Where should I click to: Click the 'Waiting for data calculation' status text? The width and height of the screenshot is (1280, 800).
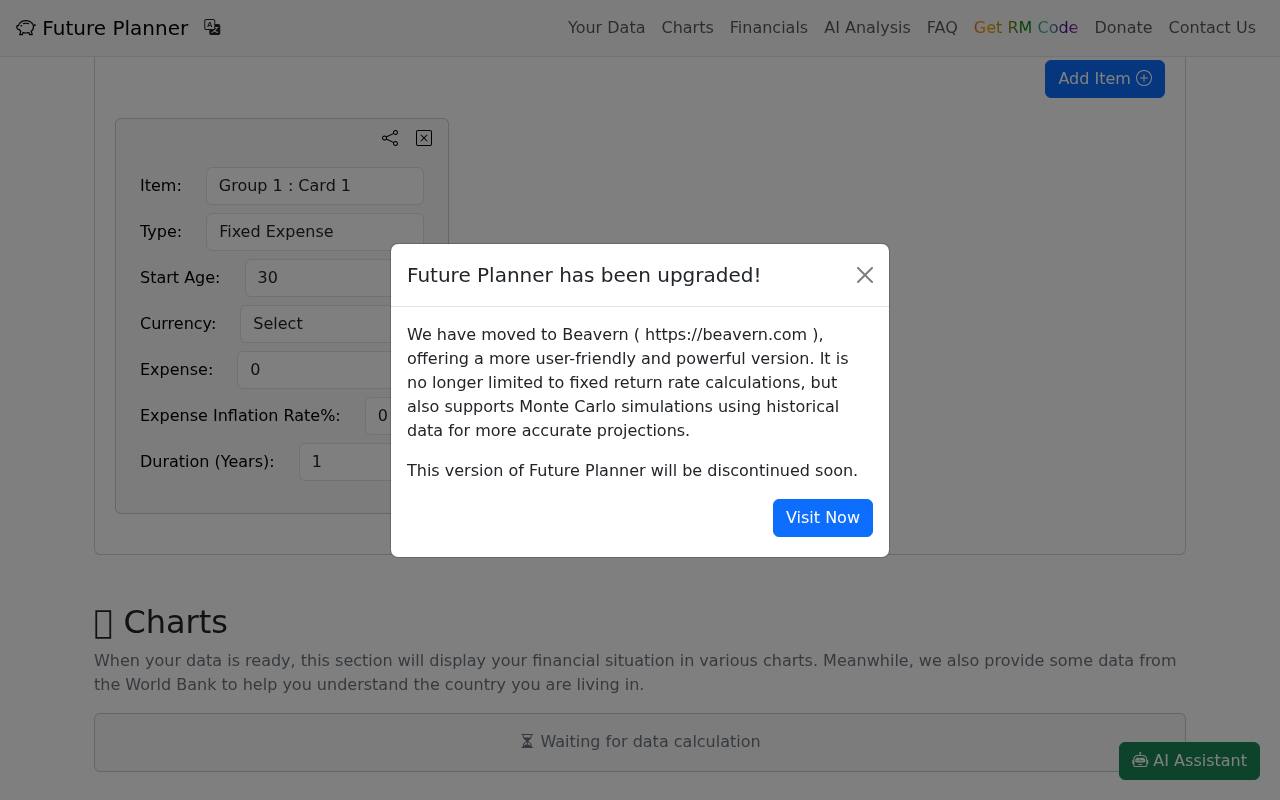tap(640, 742)
